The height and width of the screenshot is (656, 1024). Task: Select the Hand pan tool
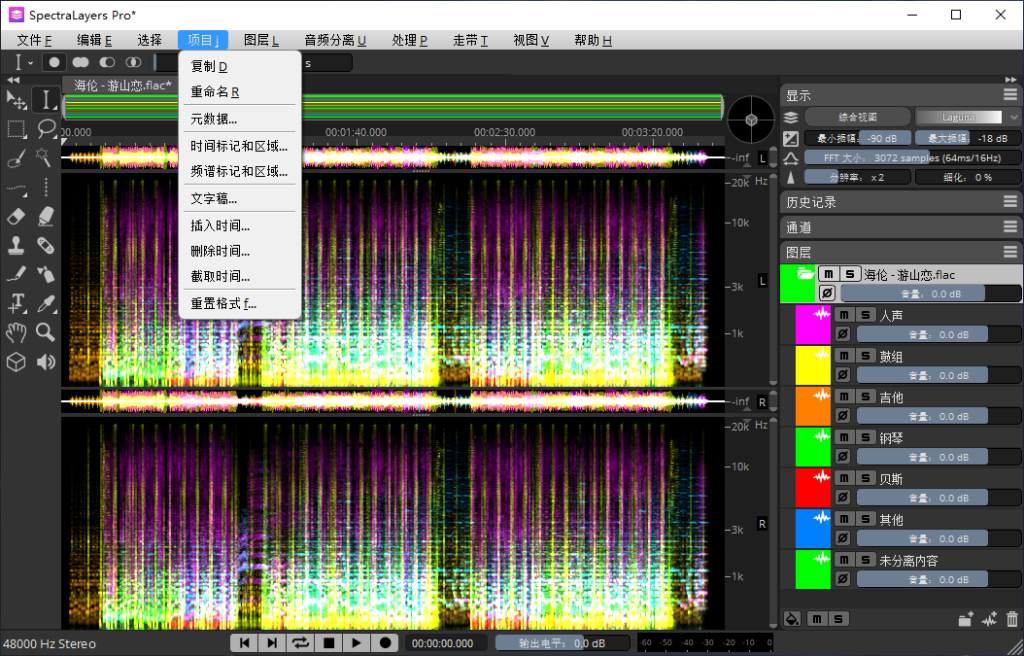tap(16, 333)
